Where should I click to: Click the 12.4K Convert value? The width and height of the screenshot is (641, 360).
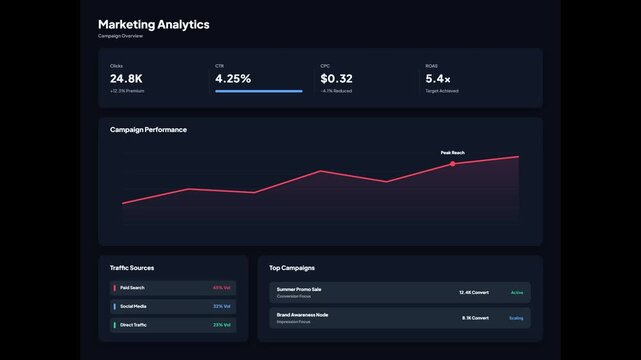coord(474,293)
